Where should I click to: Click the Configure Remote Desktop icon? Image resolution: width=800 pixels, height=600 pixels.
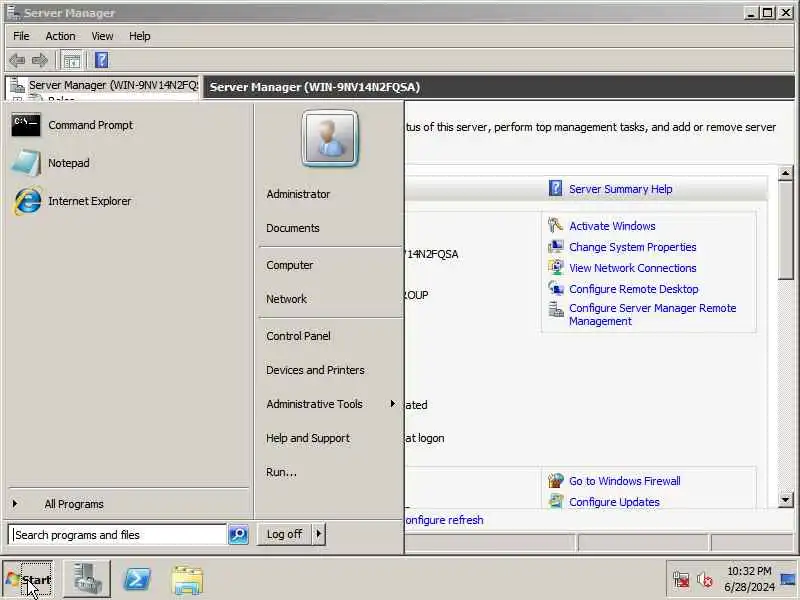pyautogui.click(x=555, y=288)
